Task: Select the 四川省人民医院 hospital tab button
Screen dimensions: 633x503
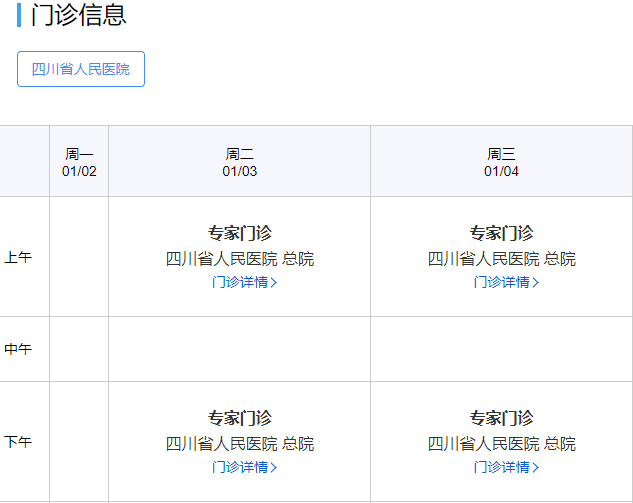Action: 81,69
